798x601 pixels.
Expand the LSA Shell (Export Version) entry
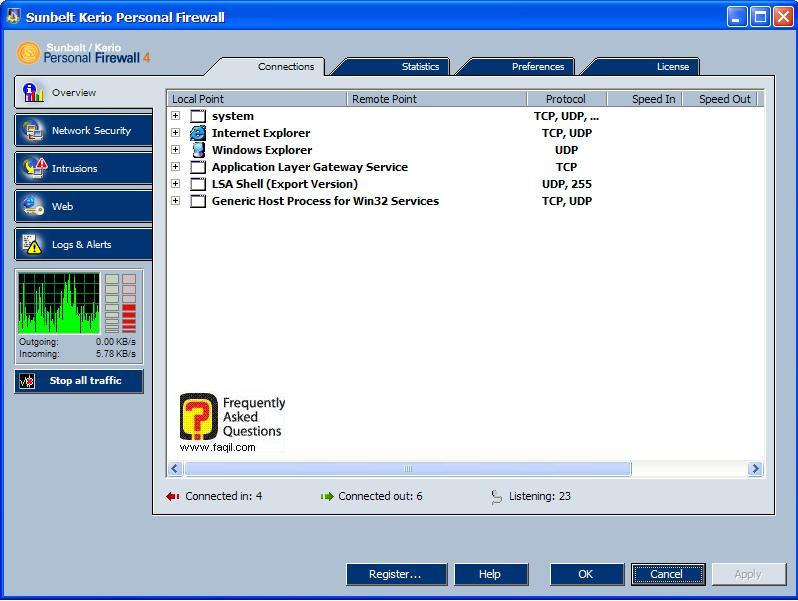pos(176,184)
